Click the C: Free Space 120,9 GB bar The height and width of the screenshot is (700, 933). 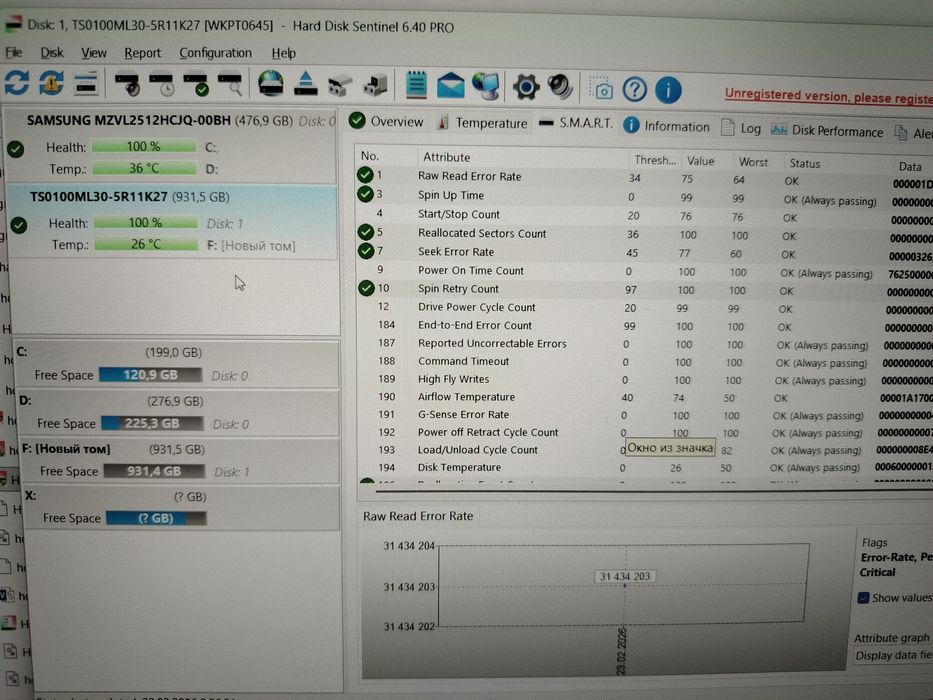[x=150, y=374]
